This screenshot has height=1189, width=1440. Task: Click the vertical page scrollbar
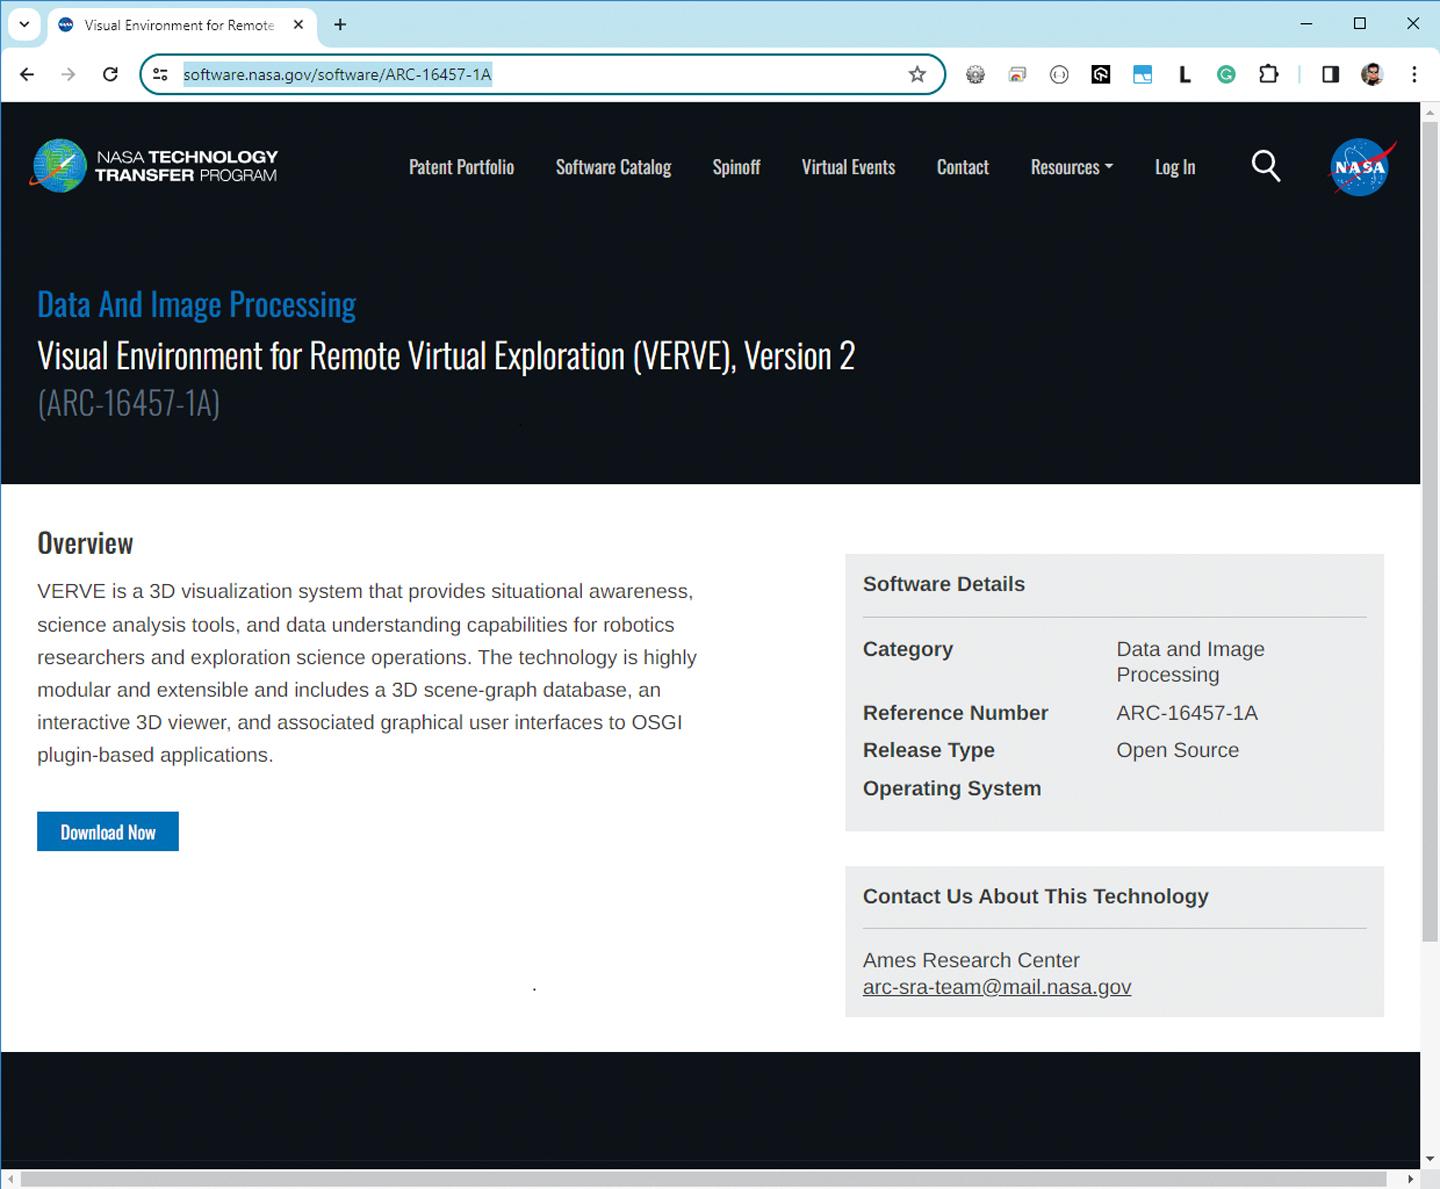point(1430,530)
